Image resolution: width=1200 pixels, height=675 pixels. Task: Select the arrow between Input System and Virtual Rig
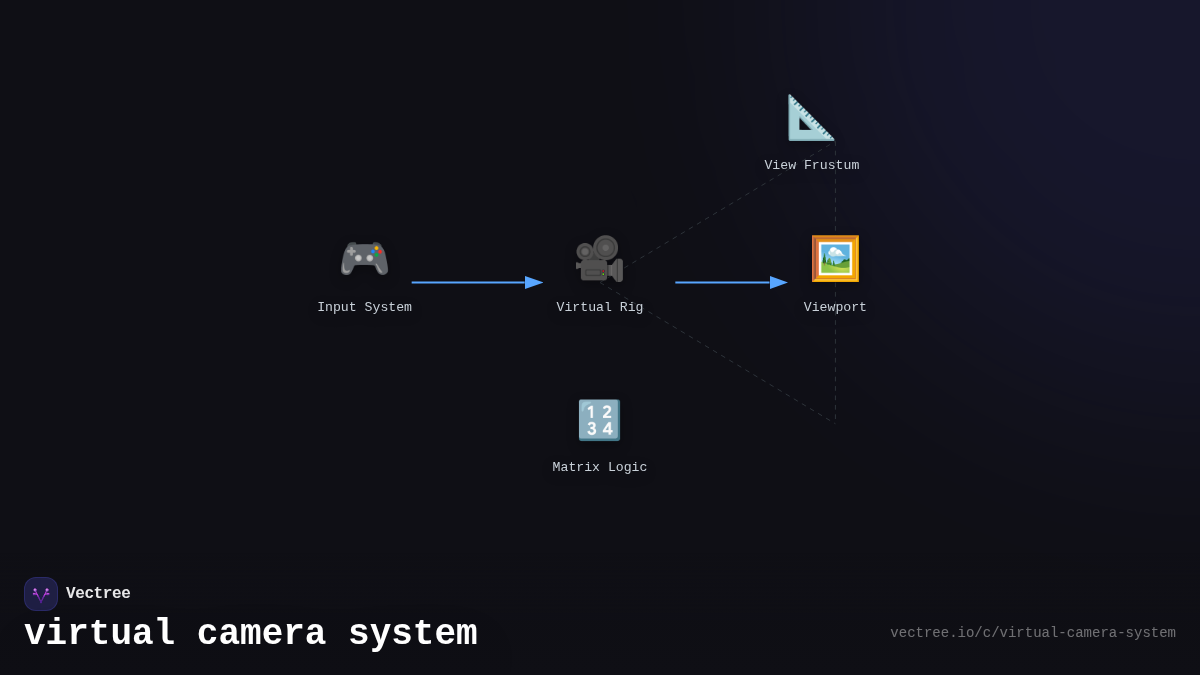click(475, 282)
